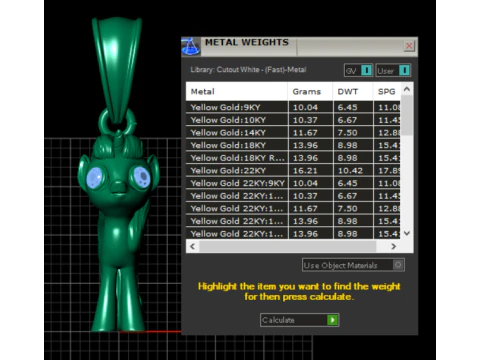Select the Yellow Gold:9KY row
This screenshot has height=360, width=480.
coord(293,107)
